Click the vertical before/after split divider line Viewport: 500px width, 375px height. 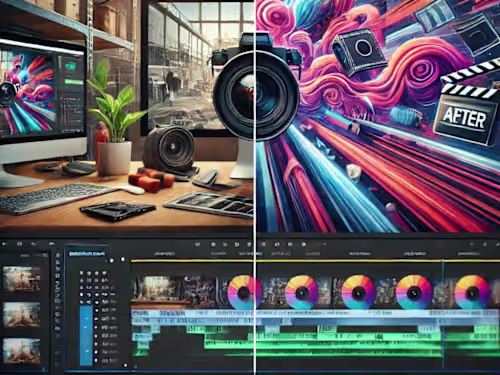pyautogui.click(x=255, y=187)
